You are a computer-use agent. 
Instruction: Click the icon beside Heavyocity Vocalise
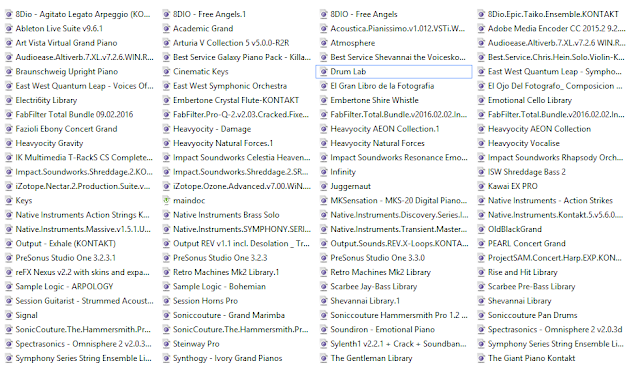pyautogui.click(x=481, y=143)
